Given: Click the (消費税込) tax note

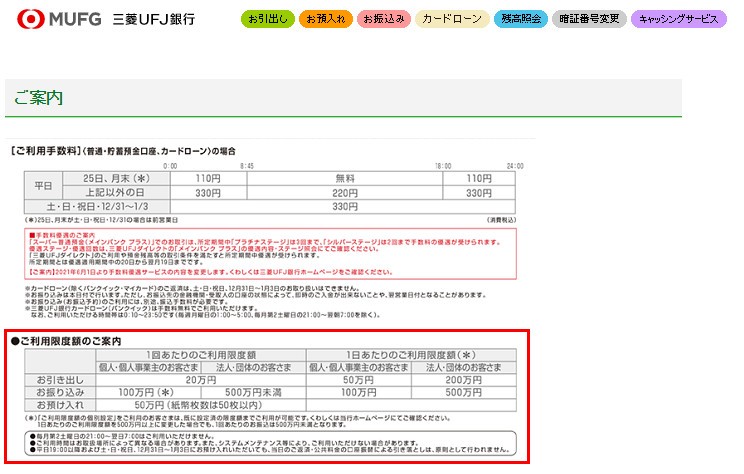Looking at the screenshot, I should [x=501, y=220].
